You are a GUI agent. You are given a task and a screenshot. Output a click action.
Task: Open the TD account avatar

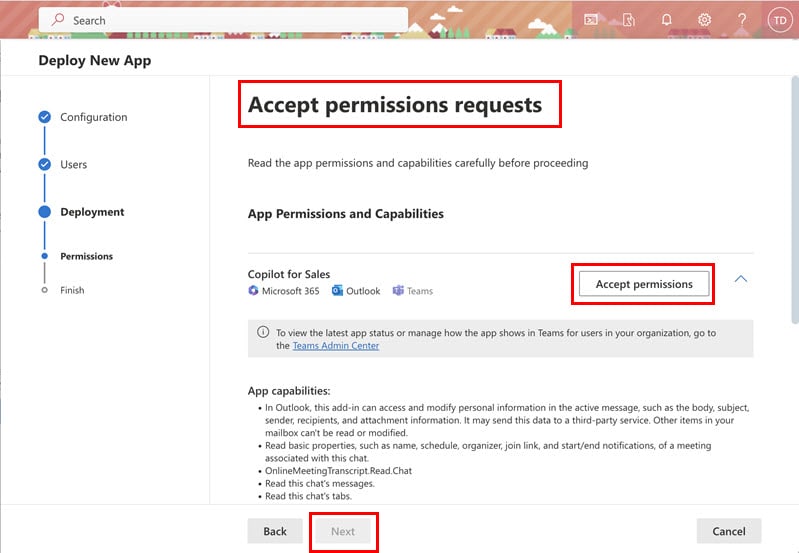(780, 20)
